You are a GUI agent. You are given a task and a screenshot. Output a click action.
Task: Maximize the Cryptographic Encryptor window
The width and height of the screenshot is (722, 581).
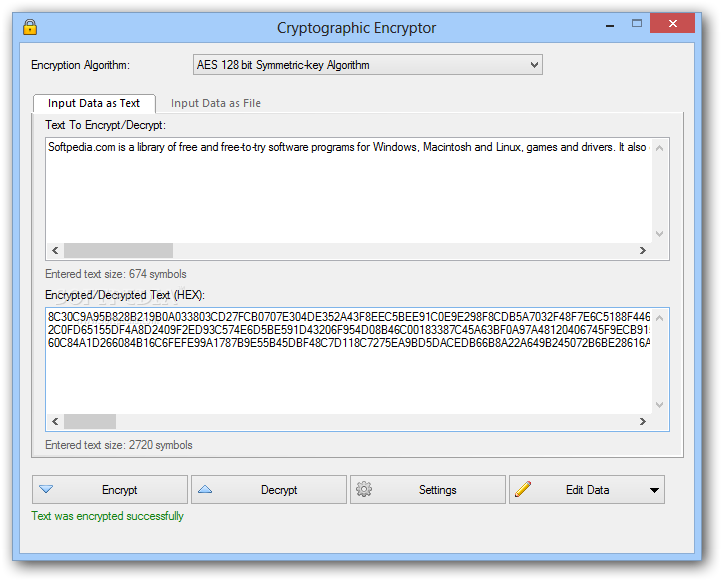637,23
